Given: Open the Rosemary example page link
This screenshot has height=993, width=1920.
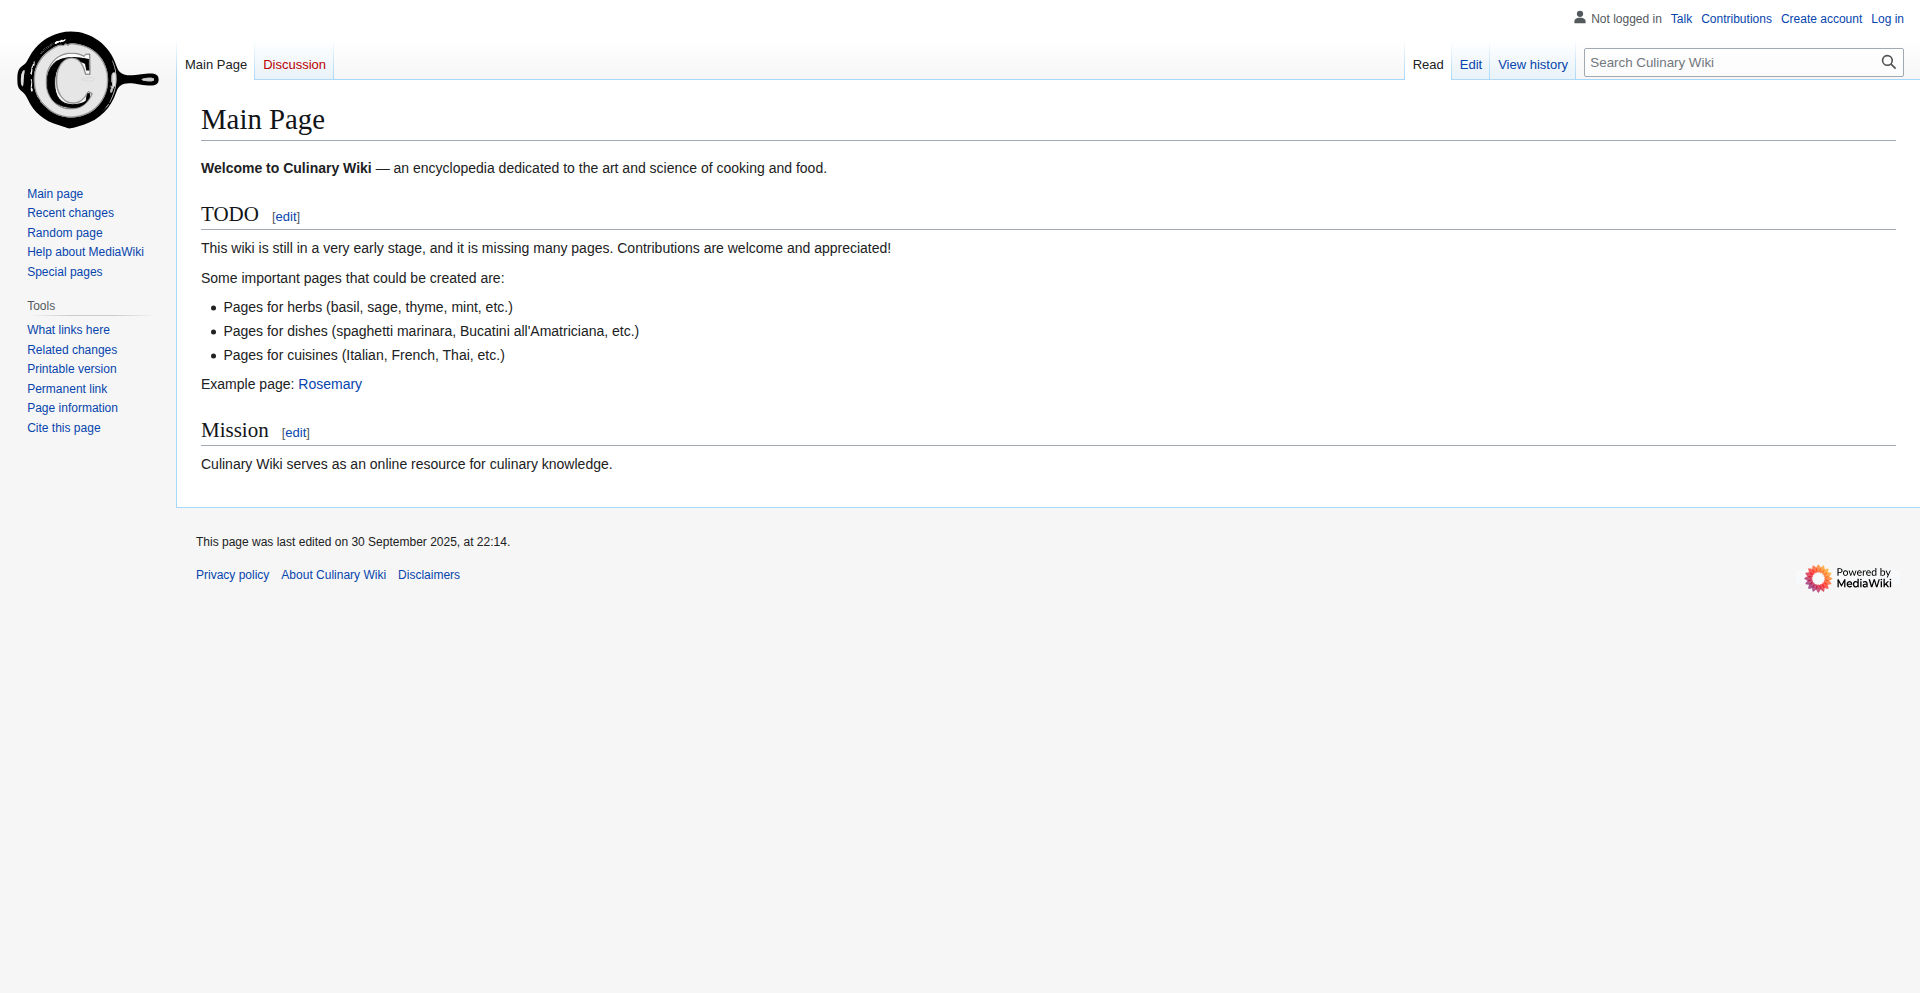Looking at the screenshot, I should pyautogui.click(x=330, y=385).
